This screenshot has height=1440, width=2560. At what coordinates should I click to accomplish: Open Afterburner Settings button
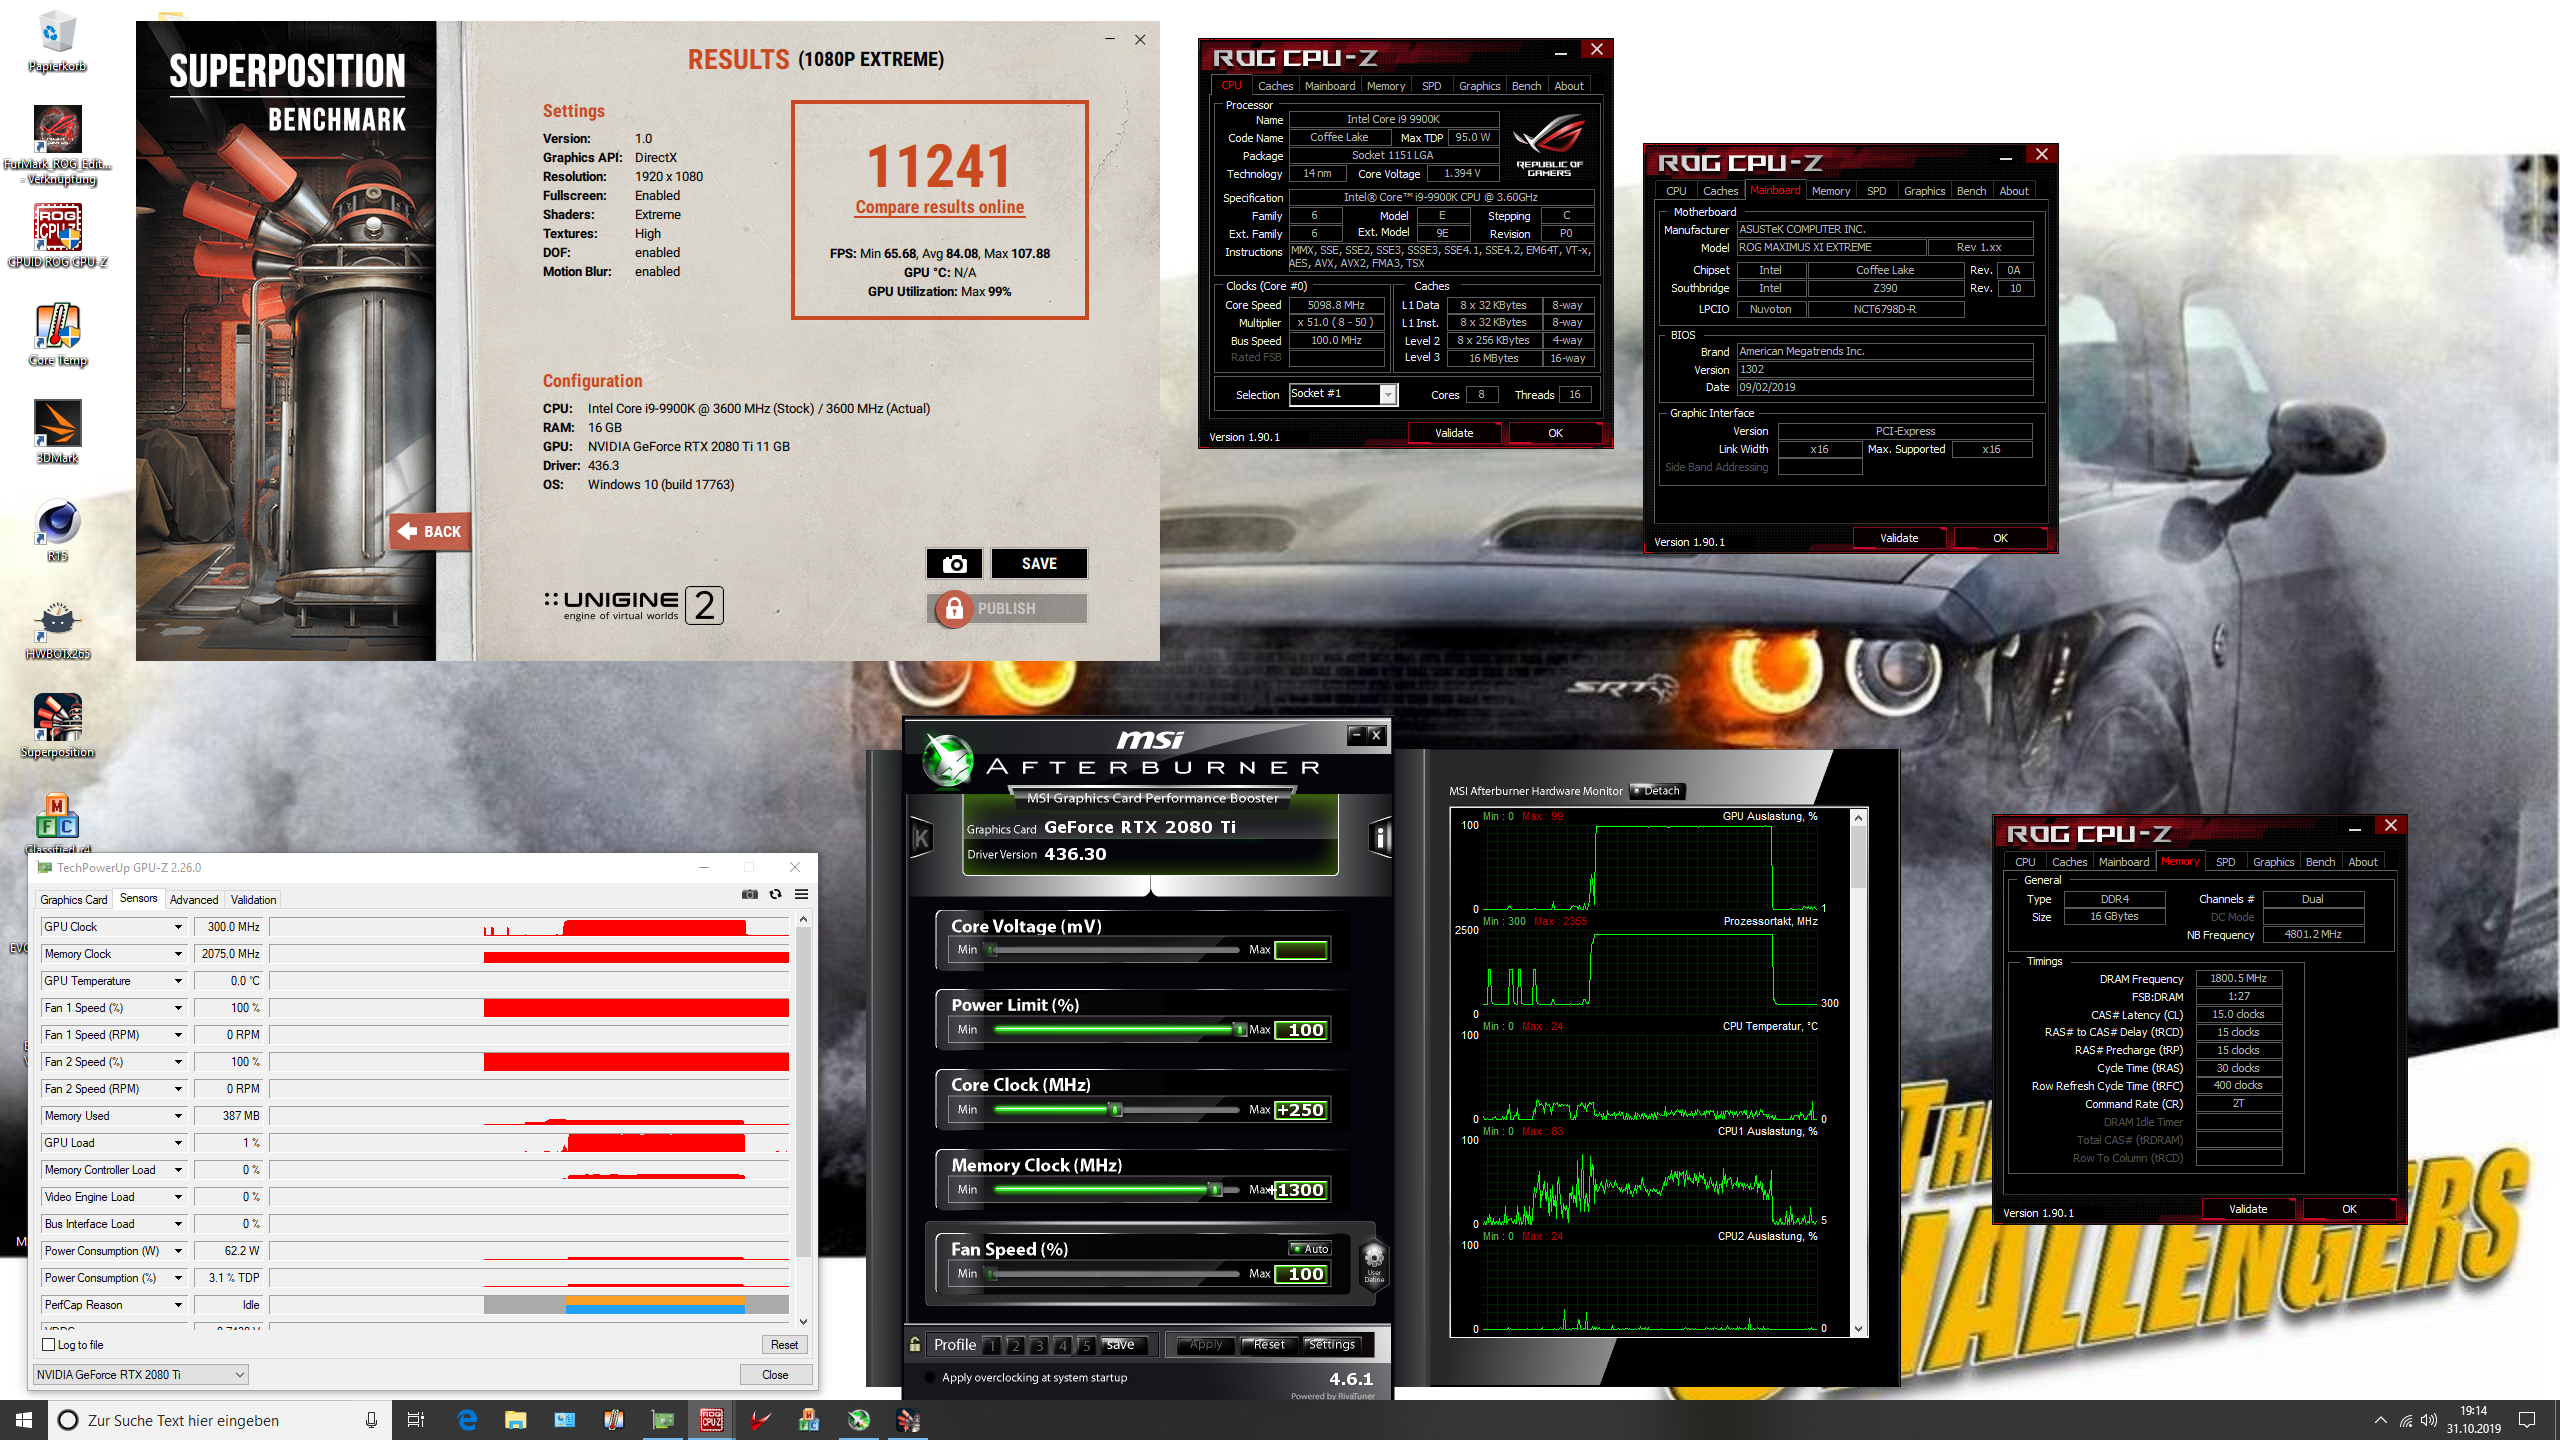point(1332,1345)
